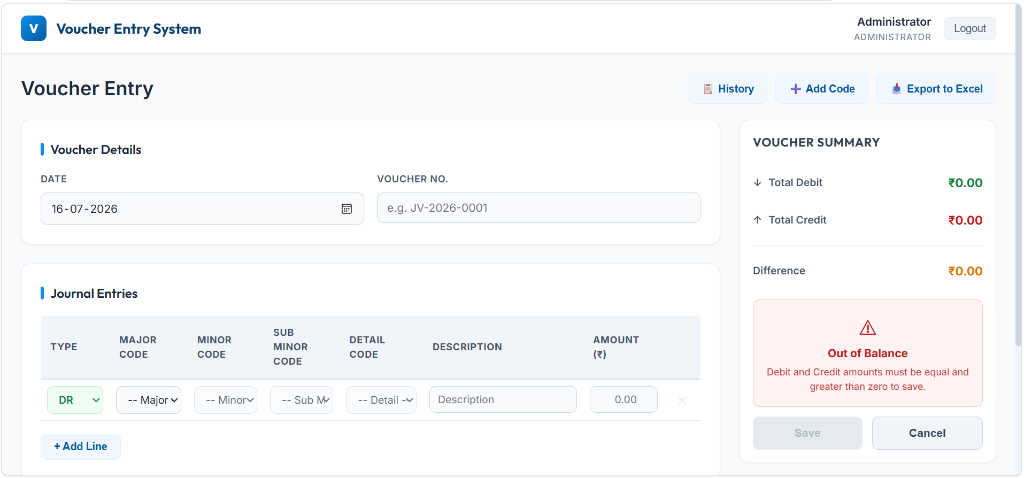Click the MAJOR CODE column header
Image resolution: width=1024 pixels, height=478 pixels.
pos(138,347)
